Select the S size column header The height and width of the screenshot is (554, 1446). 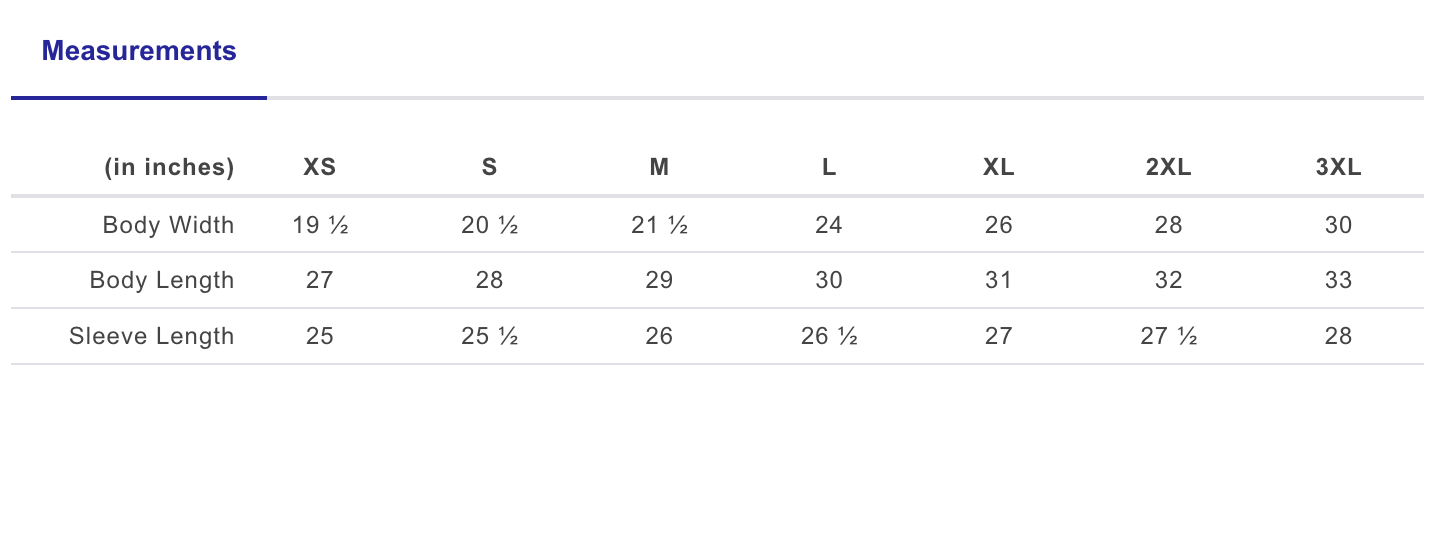[x=489, y=167]
